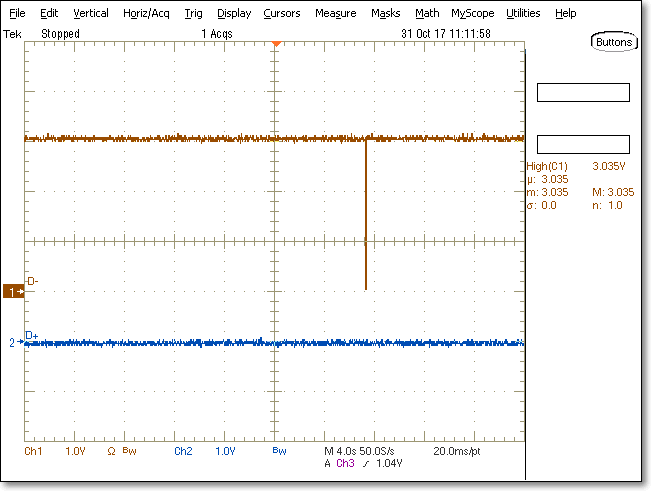Click the D- waveform label
This screenshot has width=651, height=491.
[x=33, y=281]
